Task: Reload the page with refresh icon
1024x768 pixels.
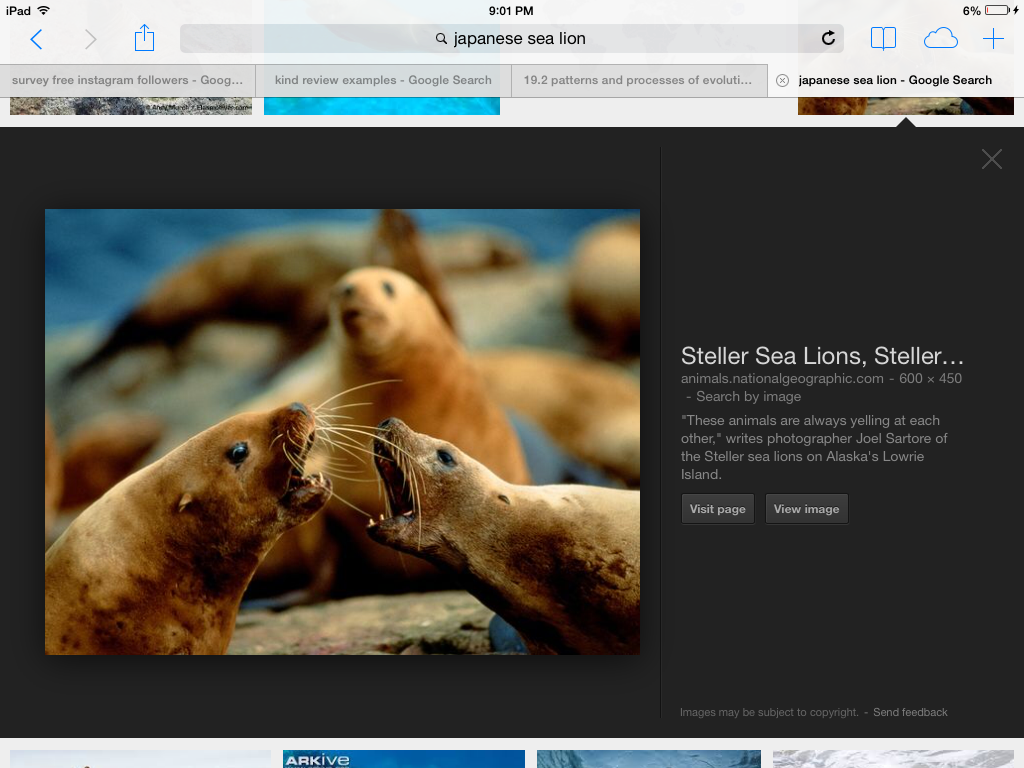Action: 828,39
